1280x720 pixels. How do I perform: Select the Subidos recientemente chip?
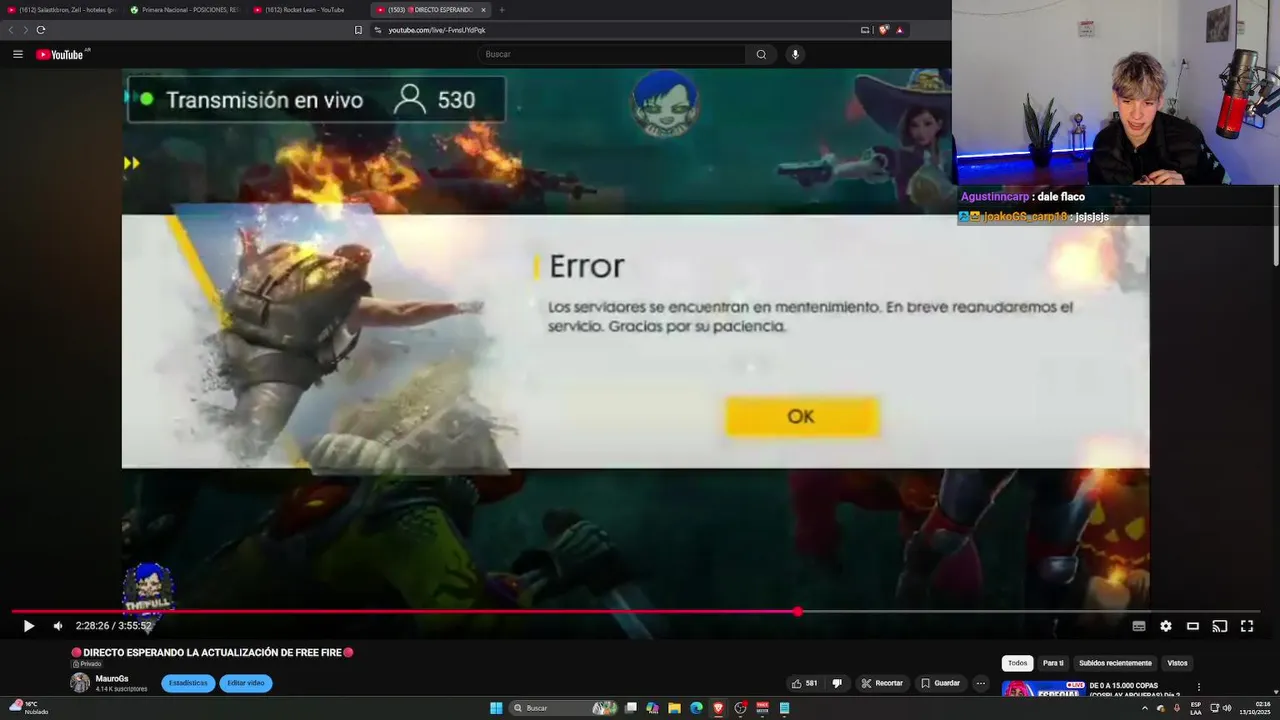coord(1115,663)
